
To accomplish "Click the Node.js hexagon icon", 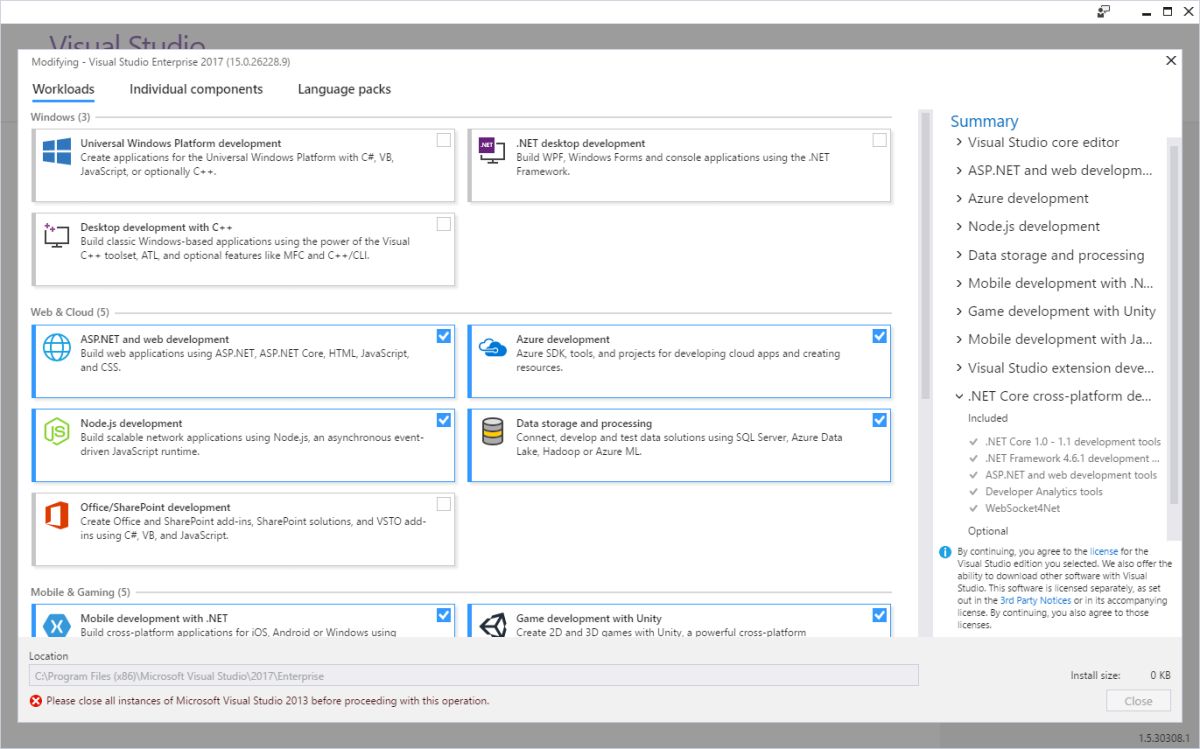I will point(56,432).
